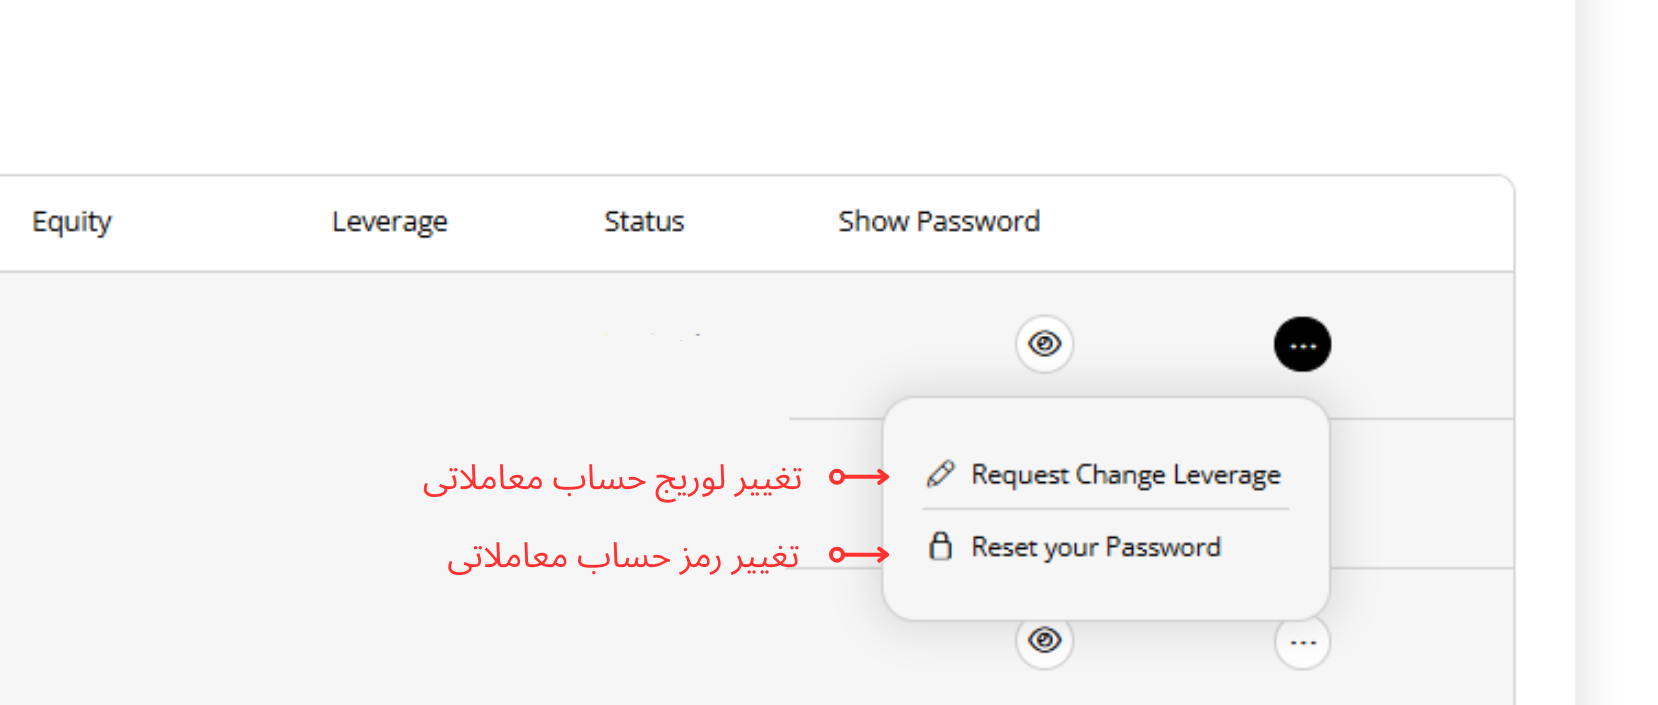
Task: Click the red Persian label for changing leverage
Action: [x=612, y=479]
